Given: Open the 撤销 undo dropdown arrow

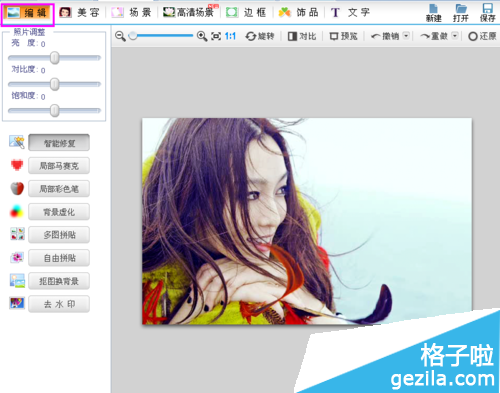Looking at the screenshot, I should [x=406, y=35].
